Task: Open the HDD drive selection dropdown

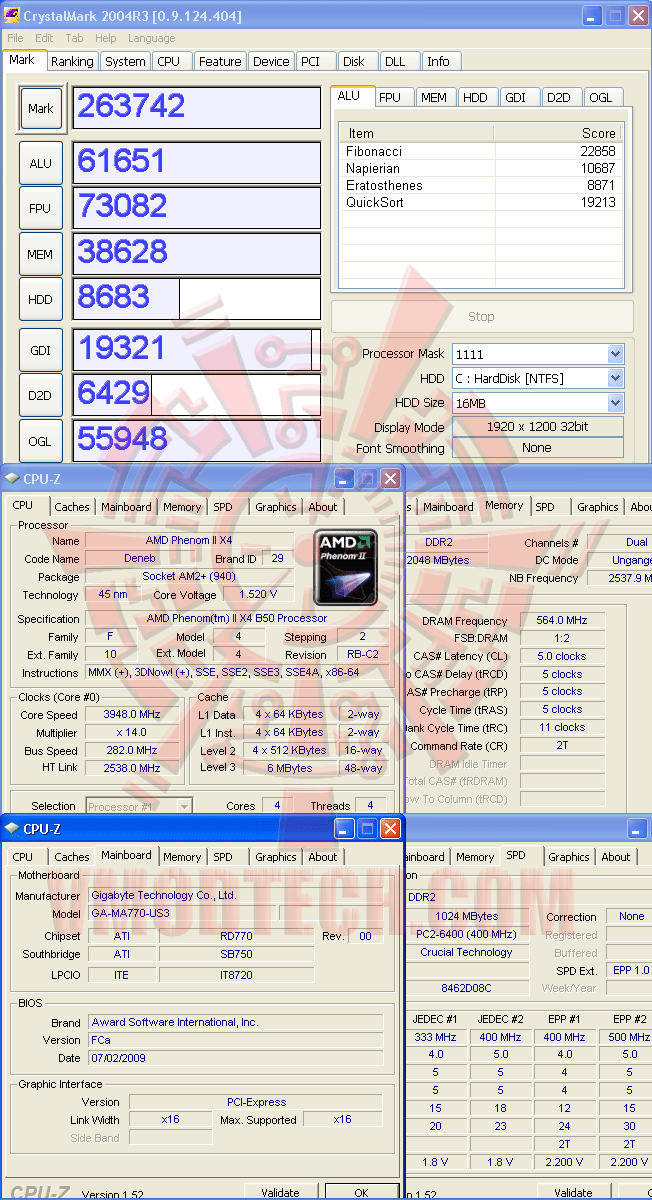Action: point(614,378)
